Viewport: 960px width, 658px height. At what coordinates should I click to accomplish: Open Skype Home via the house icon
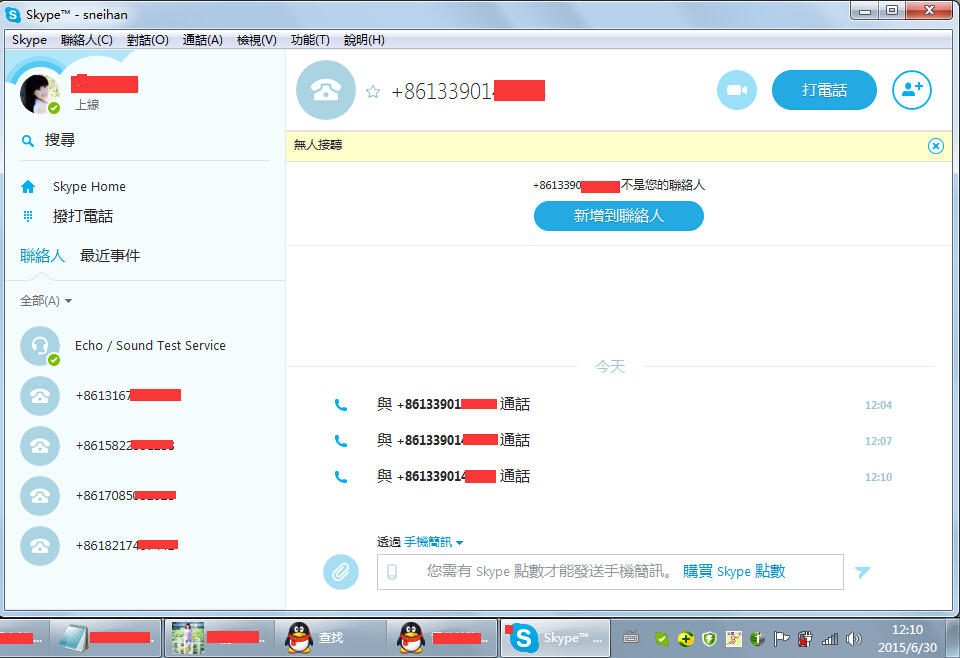(x=28, y=187)
